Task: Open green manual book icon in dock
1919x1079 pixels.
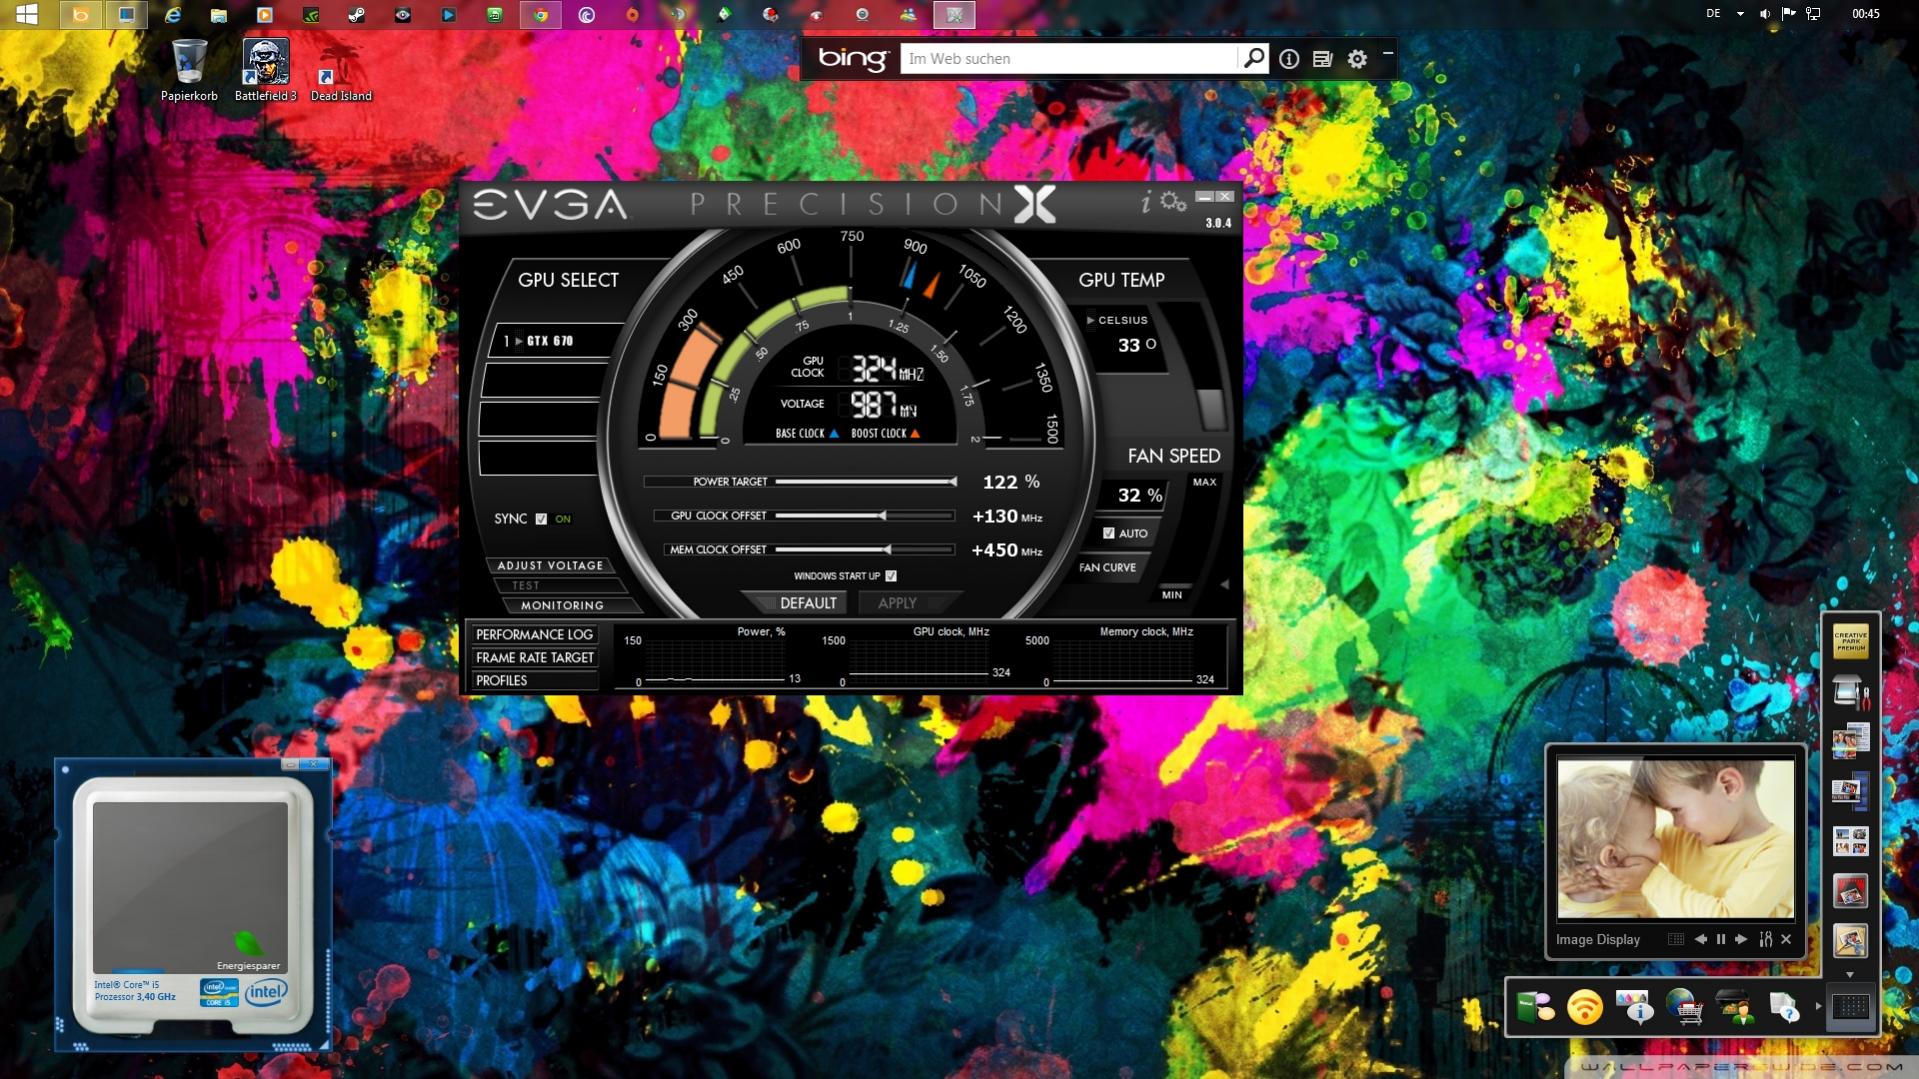Action: click(1535, 1007)
